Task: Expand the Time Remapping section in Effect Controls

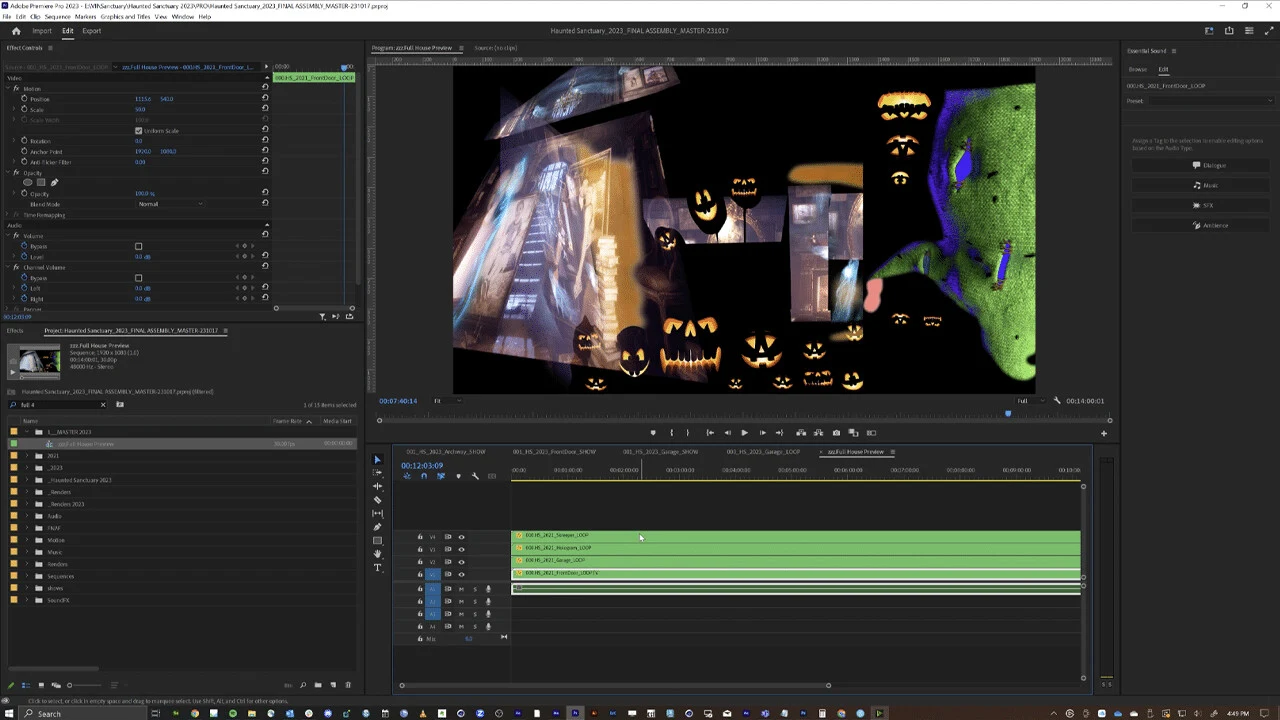Action: (10, 215)
